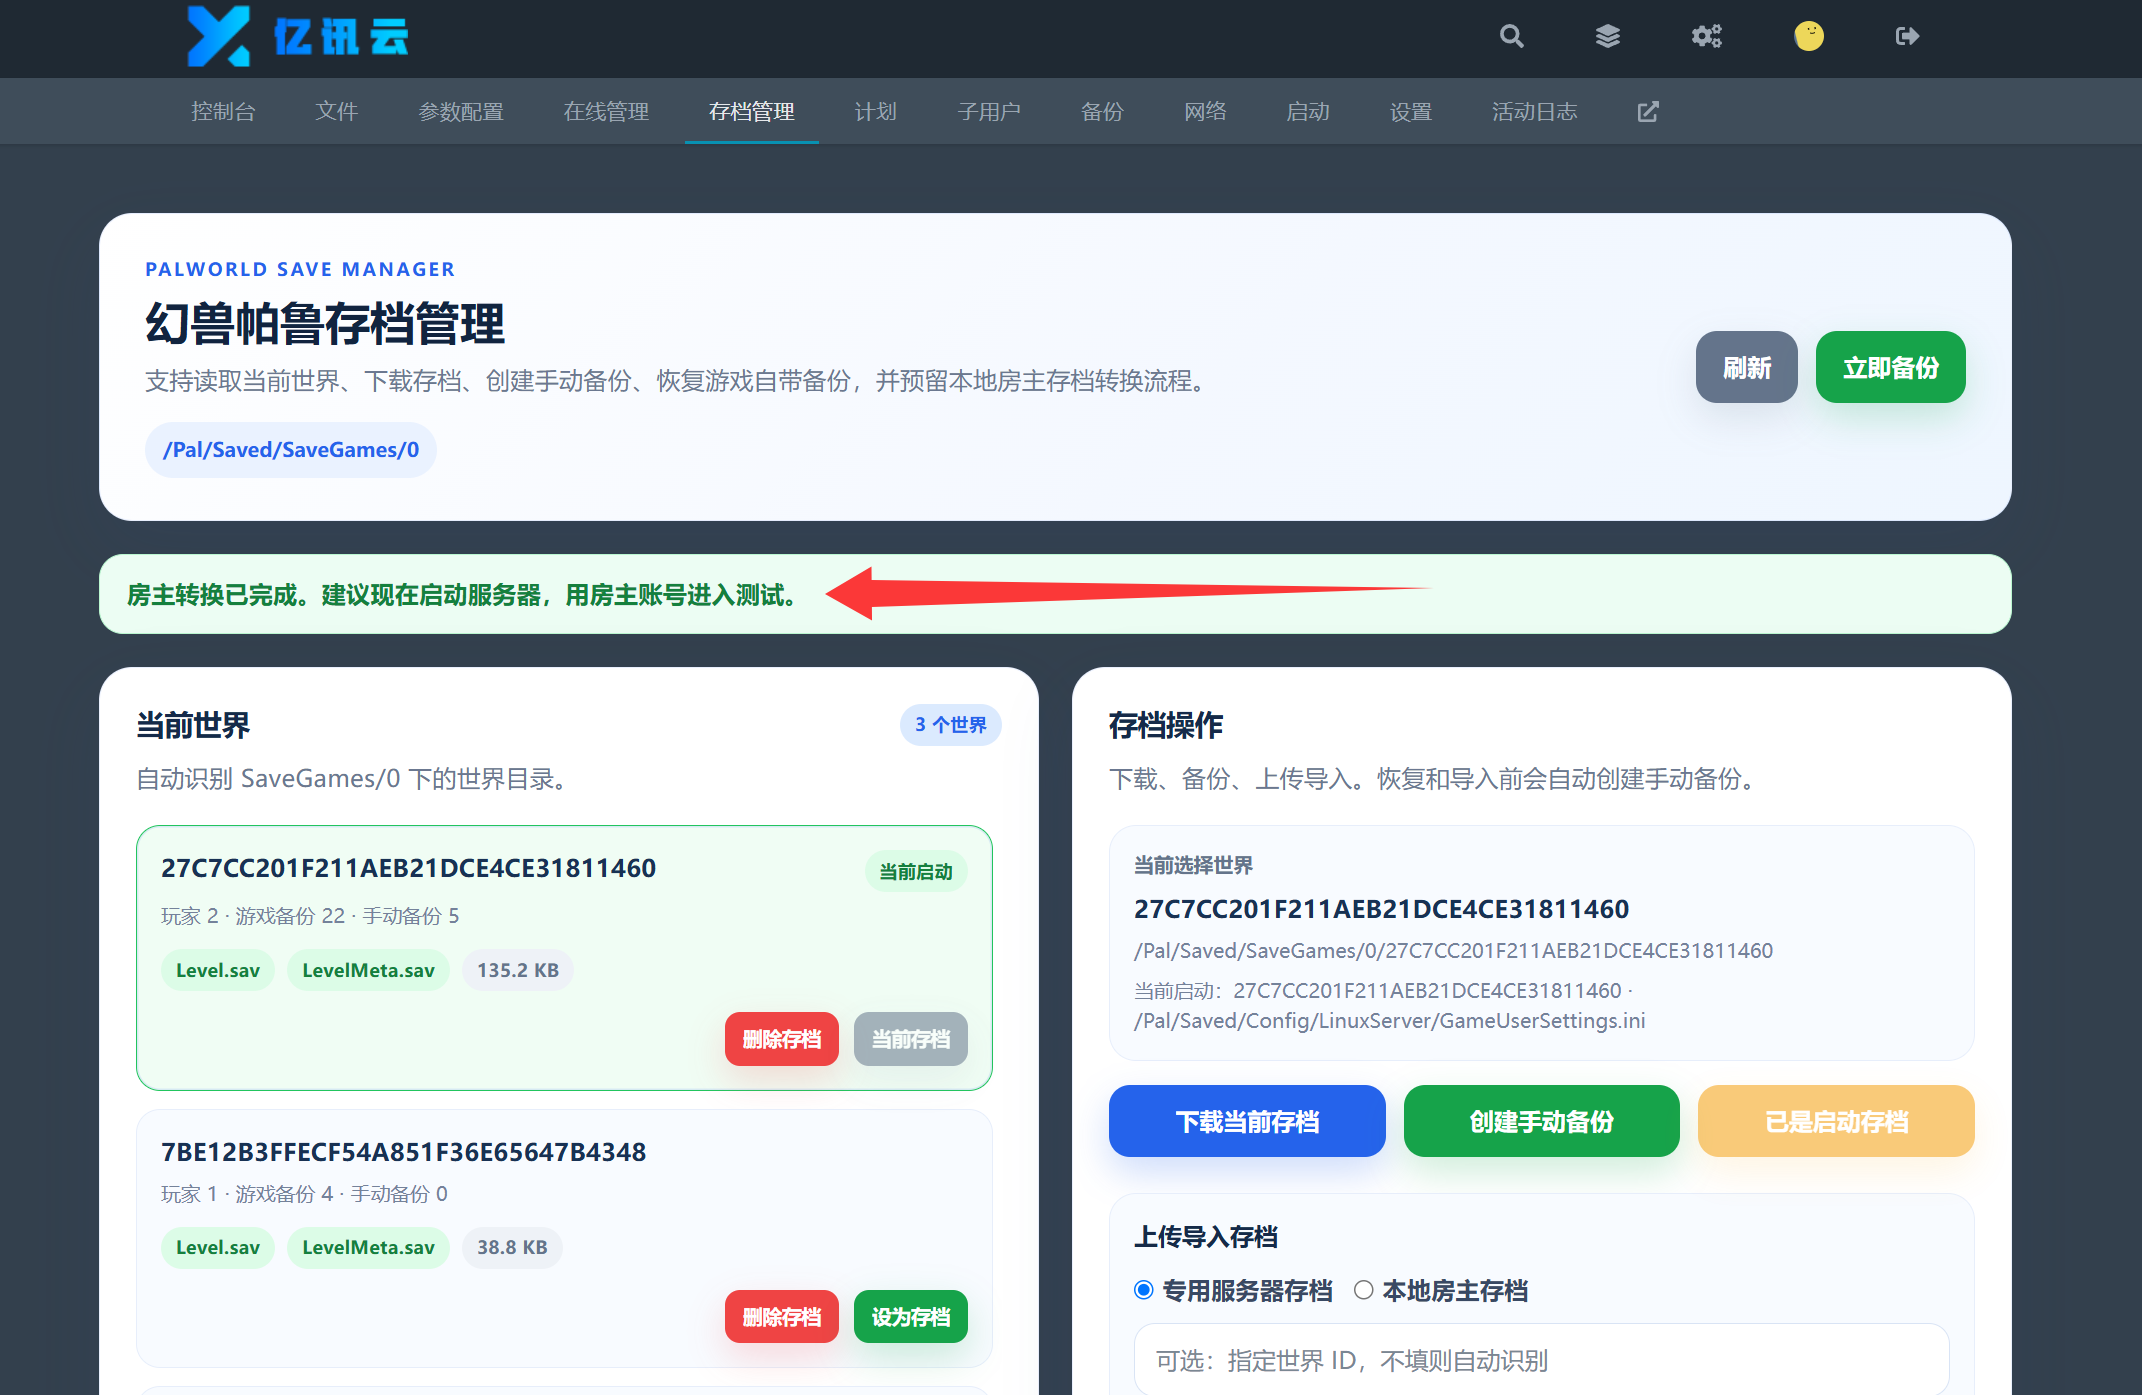
Task: Click the 刷新 button
Action: [x=1746, y=367]
